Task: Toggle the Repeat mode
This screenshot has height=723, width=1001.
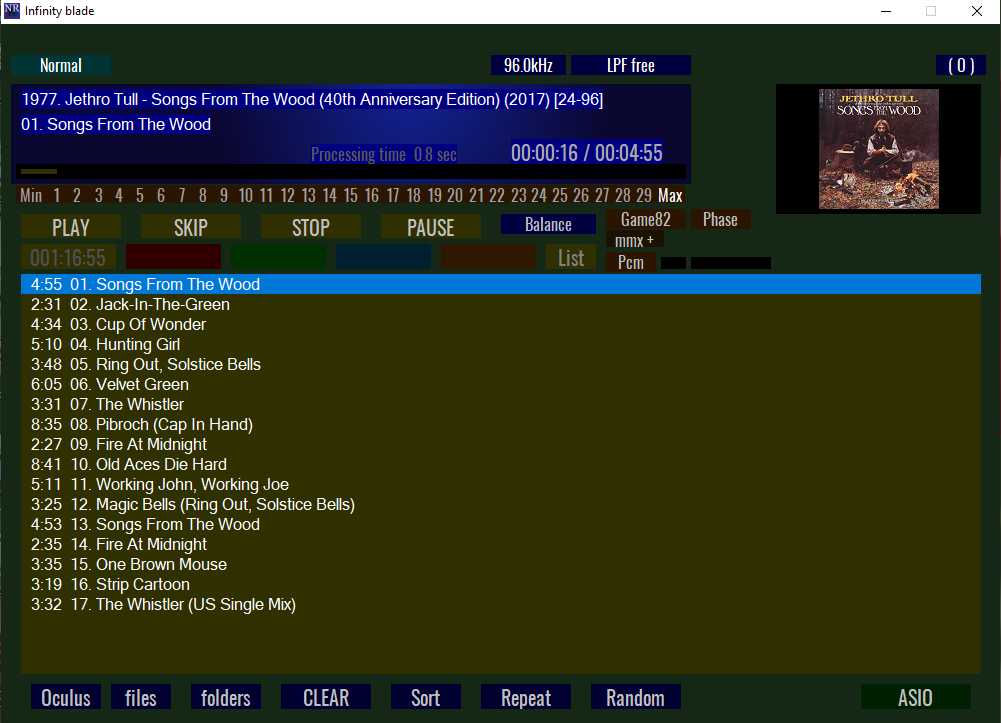Action: [x=526, y=697]
